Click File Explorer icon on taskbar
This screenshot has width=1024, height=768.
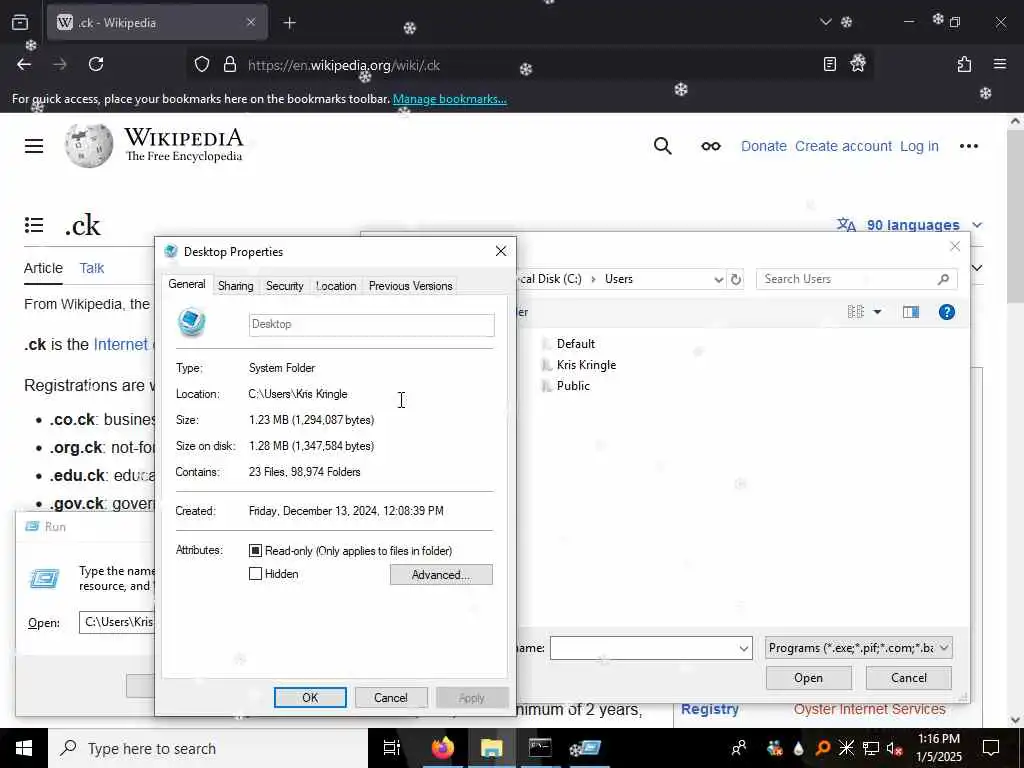pyautogui.click(x=491, y=748)
